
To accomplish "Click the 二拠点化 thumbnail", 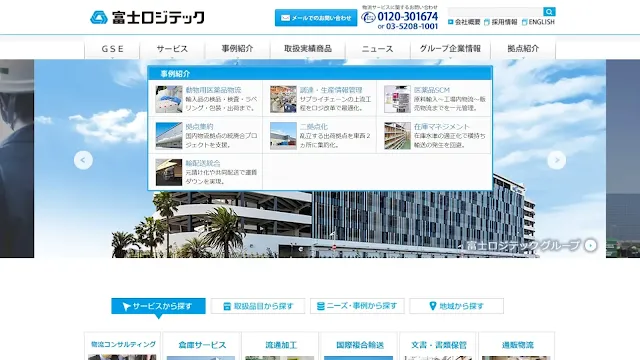I will [283, 136].
